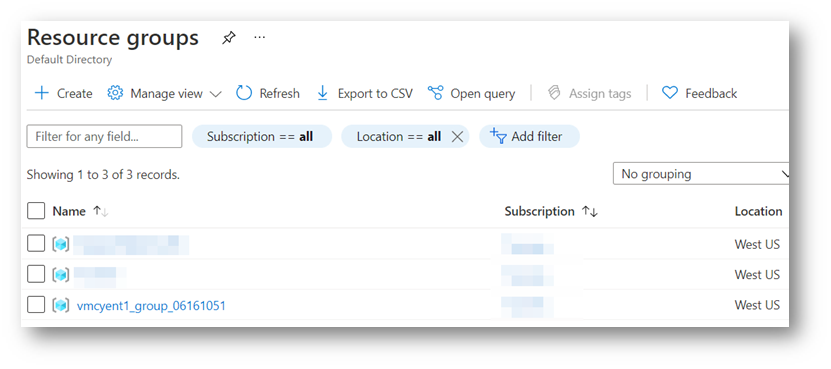Open the Subscription == all filter
Viewport: 831px width, 369px height.
pos(262,136)
